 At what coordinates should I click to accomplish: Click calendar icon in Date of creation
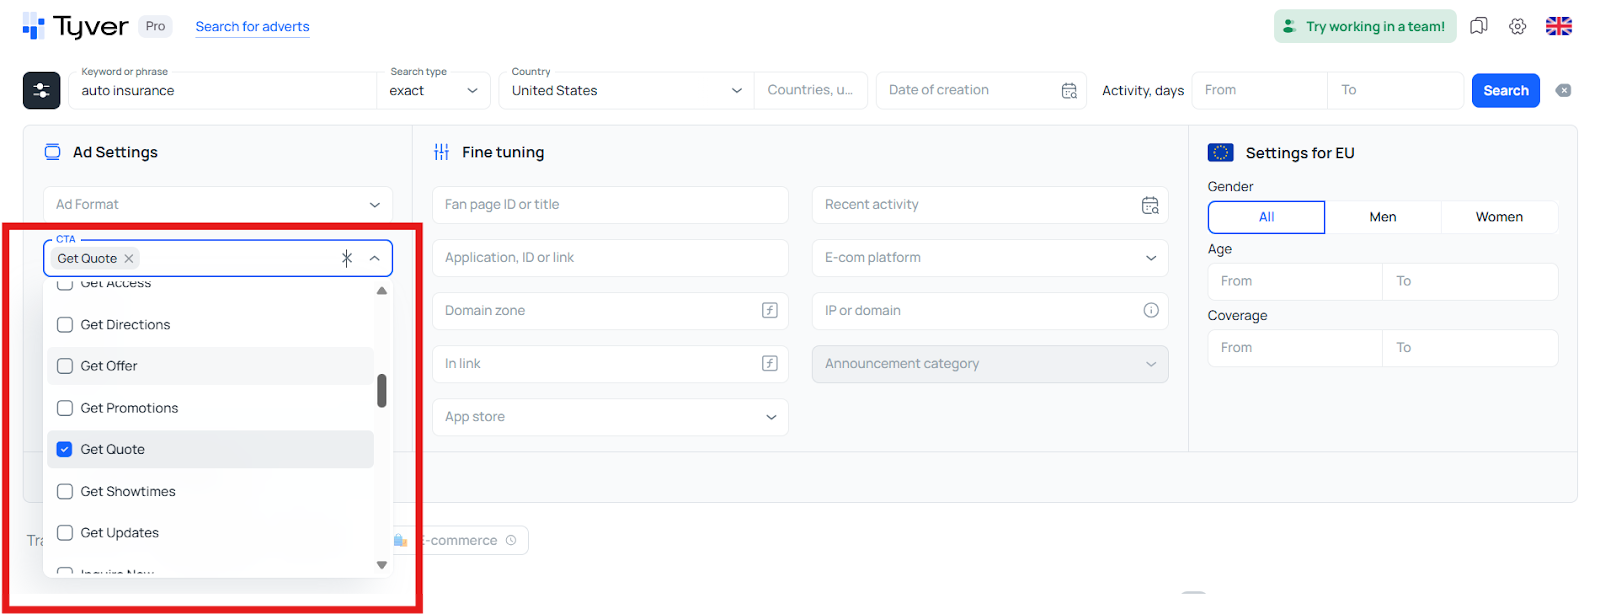pyautogui.click(x=1069, y=90)
